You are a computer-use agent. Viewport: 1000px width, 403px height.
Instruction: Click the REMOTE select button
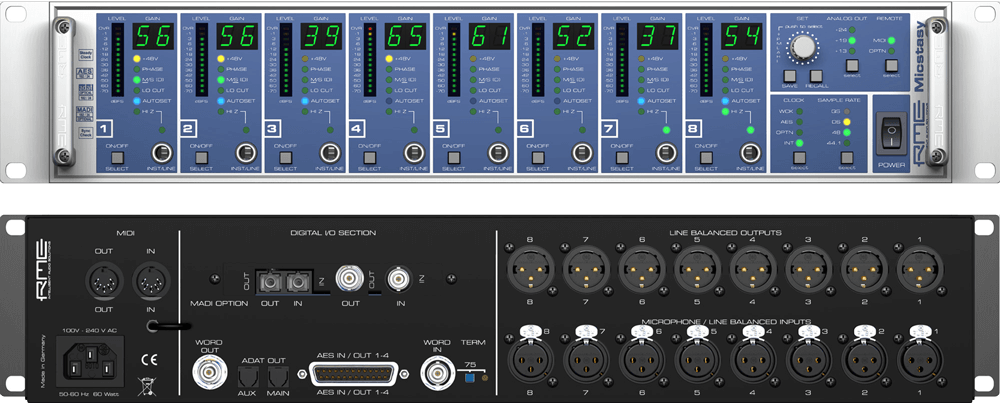tap(890, 66)
